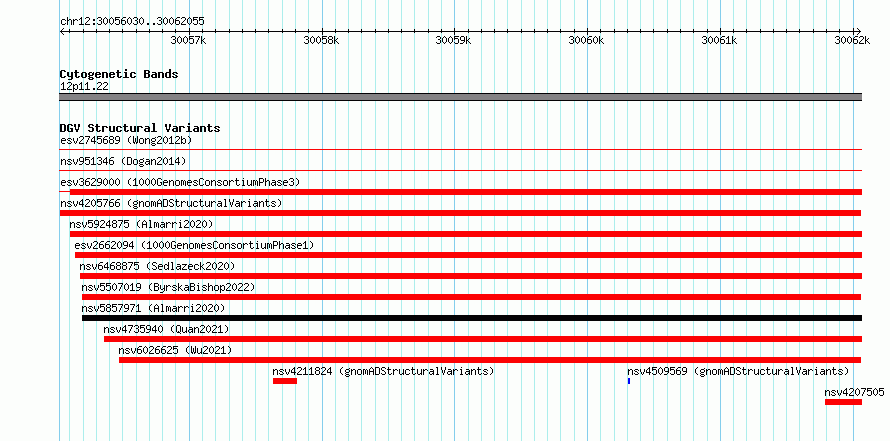Click the thin red line of nsv951346
Viewport: 890px width, 441px height.
tap(461, 170)
